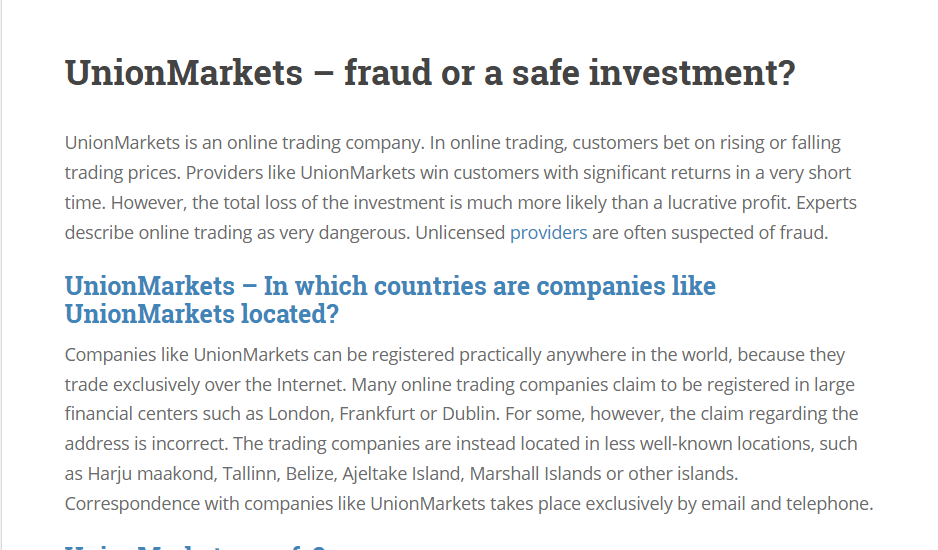Viewport: 938px width, 550px height.
Task: Click the "UnionMarkets – fraud or a safe investment?" title
Action: click(x=429, y=73)
